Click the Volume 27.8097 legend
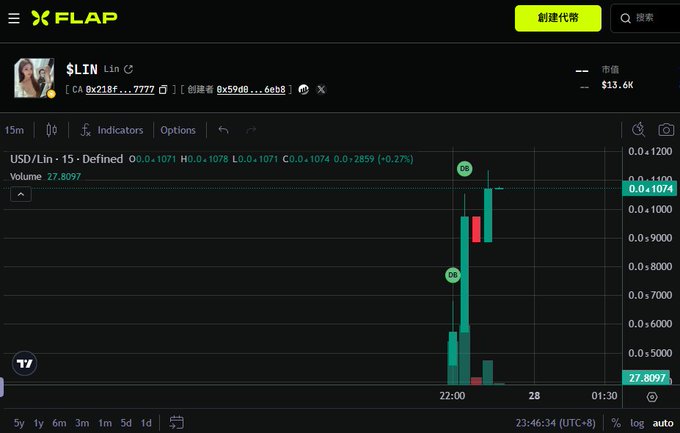Image resolution: width=680 pixels, height=433 pixels. pyautogui.click(x=46, y=177)
